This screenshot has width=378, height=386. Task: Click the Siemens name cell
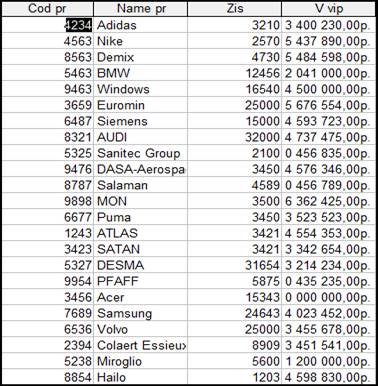point(141,121)
